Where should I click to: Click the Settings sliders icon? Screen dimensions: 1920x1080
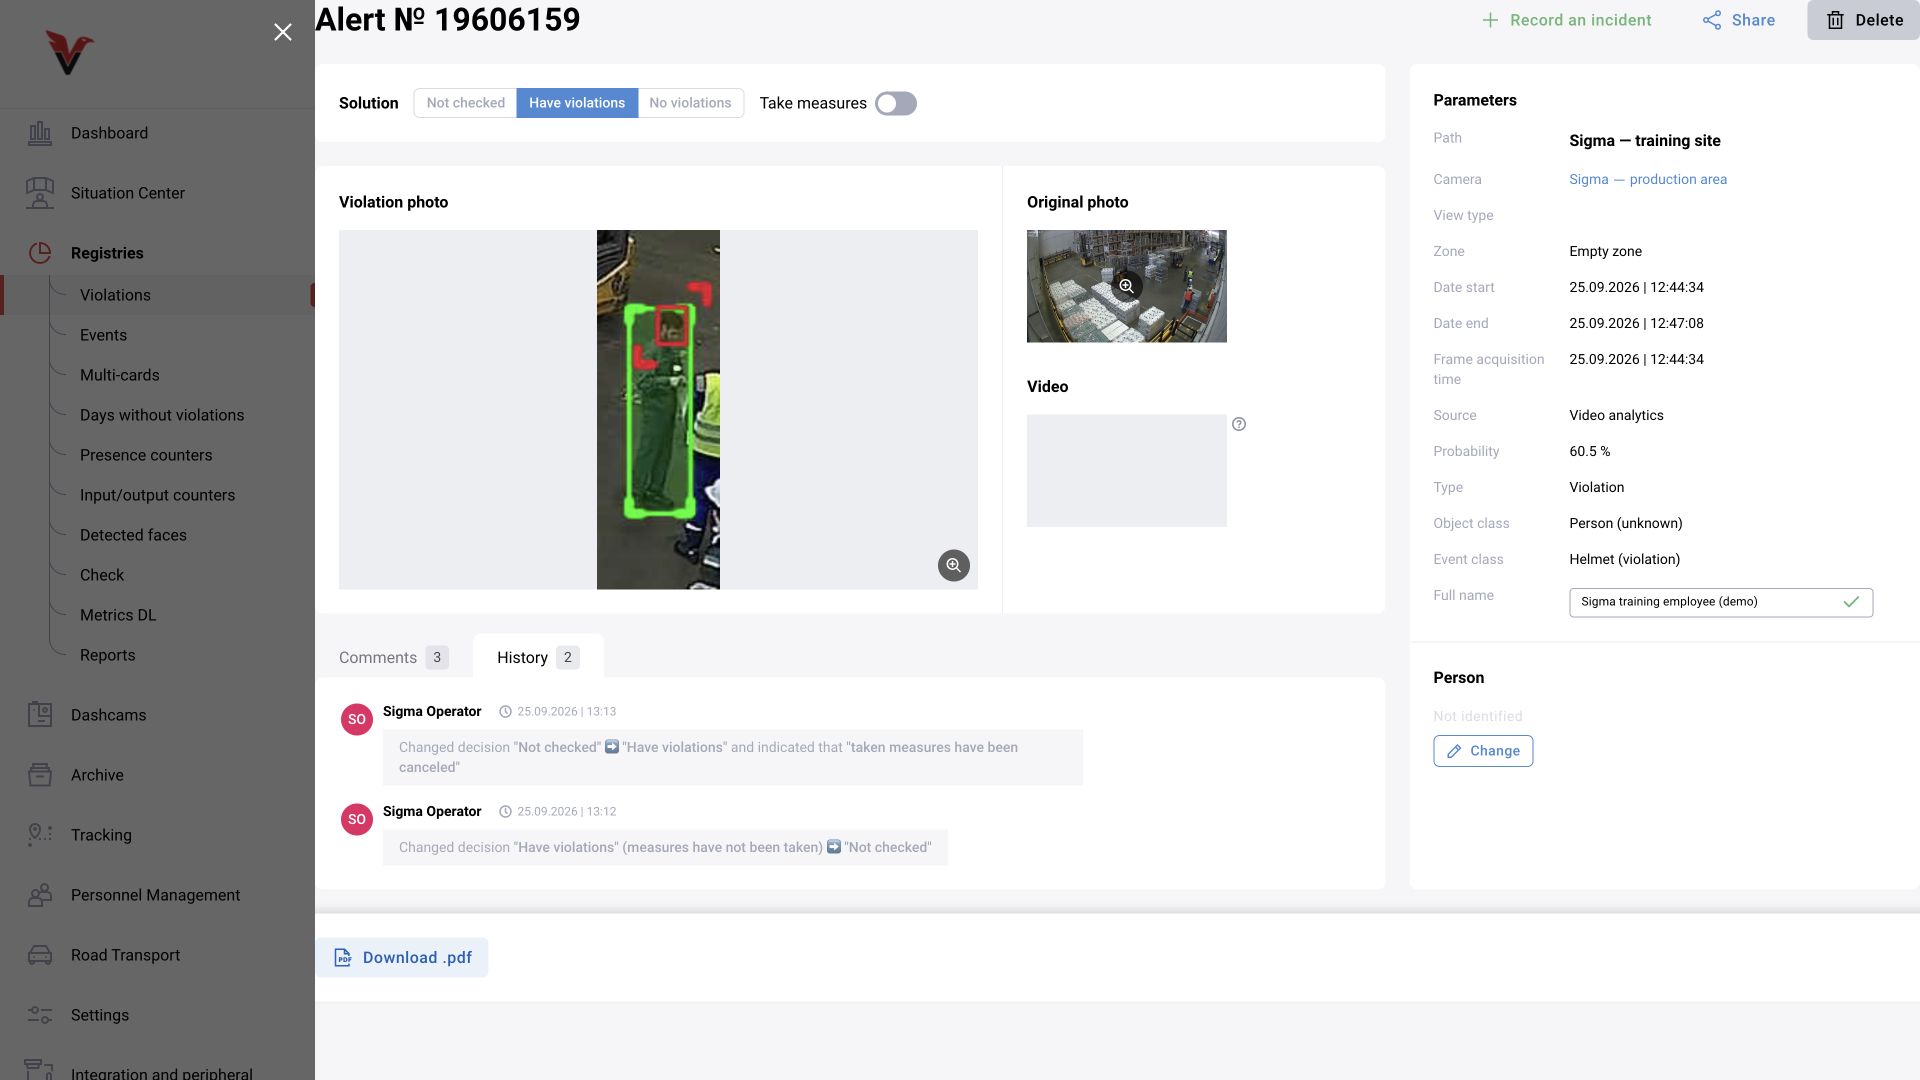click(40, 1015)
